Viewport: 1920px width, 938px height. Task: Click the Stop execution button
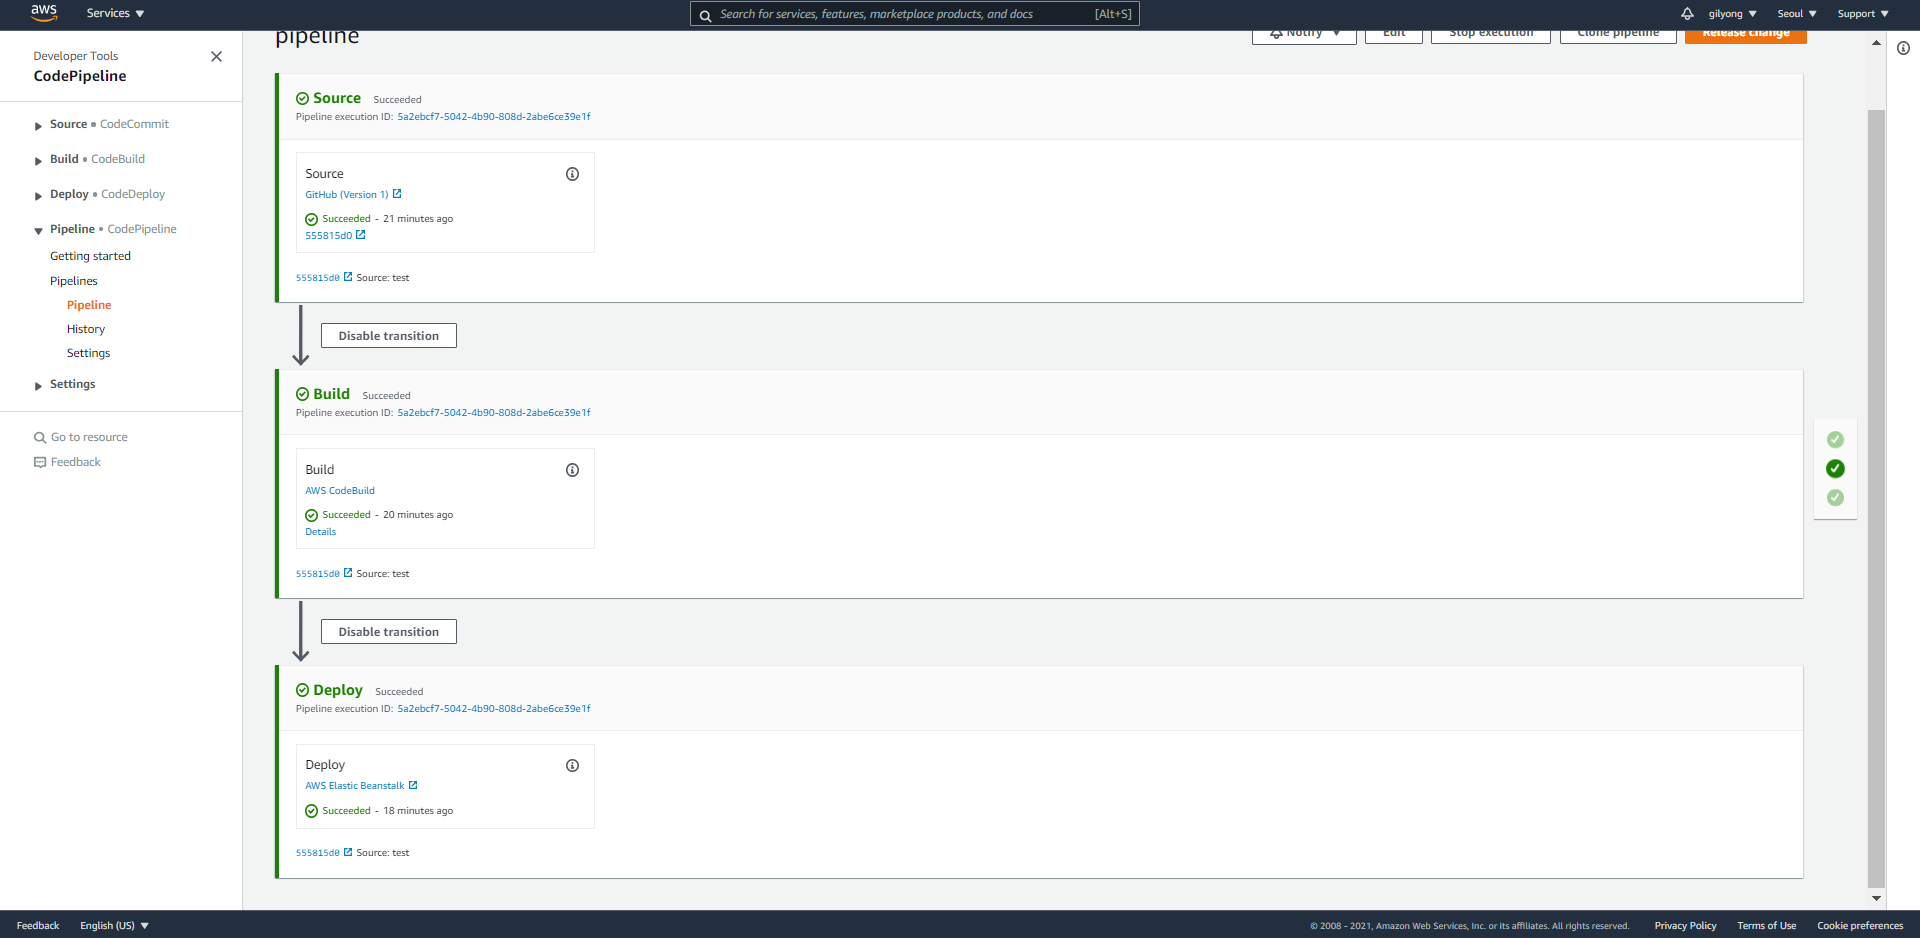click(x=1491, y=35)
